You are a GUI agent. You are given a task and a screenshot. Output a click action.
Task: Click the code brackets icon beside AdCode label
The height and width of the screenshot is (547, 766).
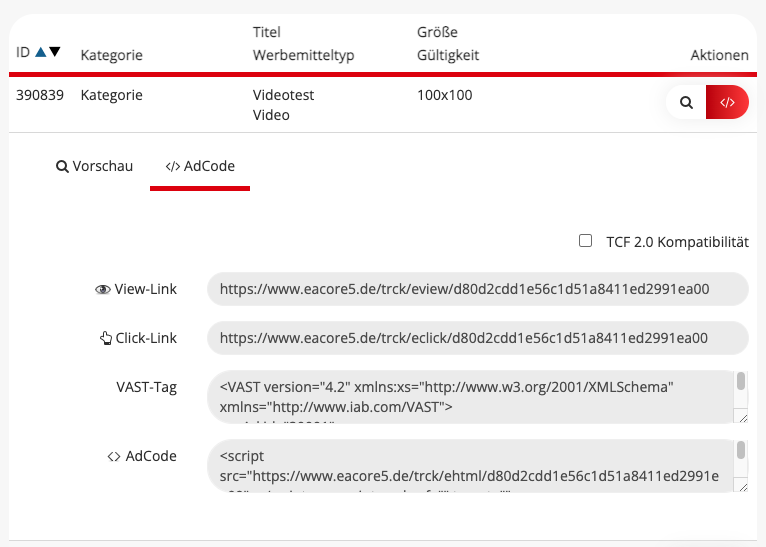(113, 457)
